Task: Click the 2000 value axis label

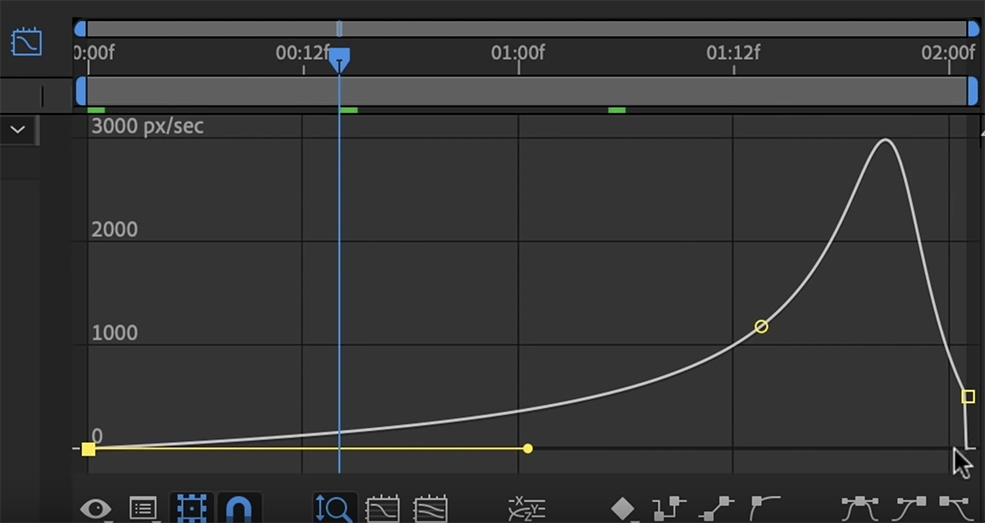Action: coord(114,229)
